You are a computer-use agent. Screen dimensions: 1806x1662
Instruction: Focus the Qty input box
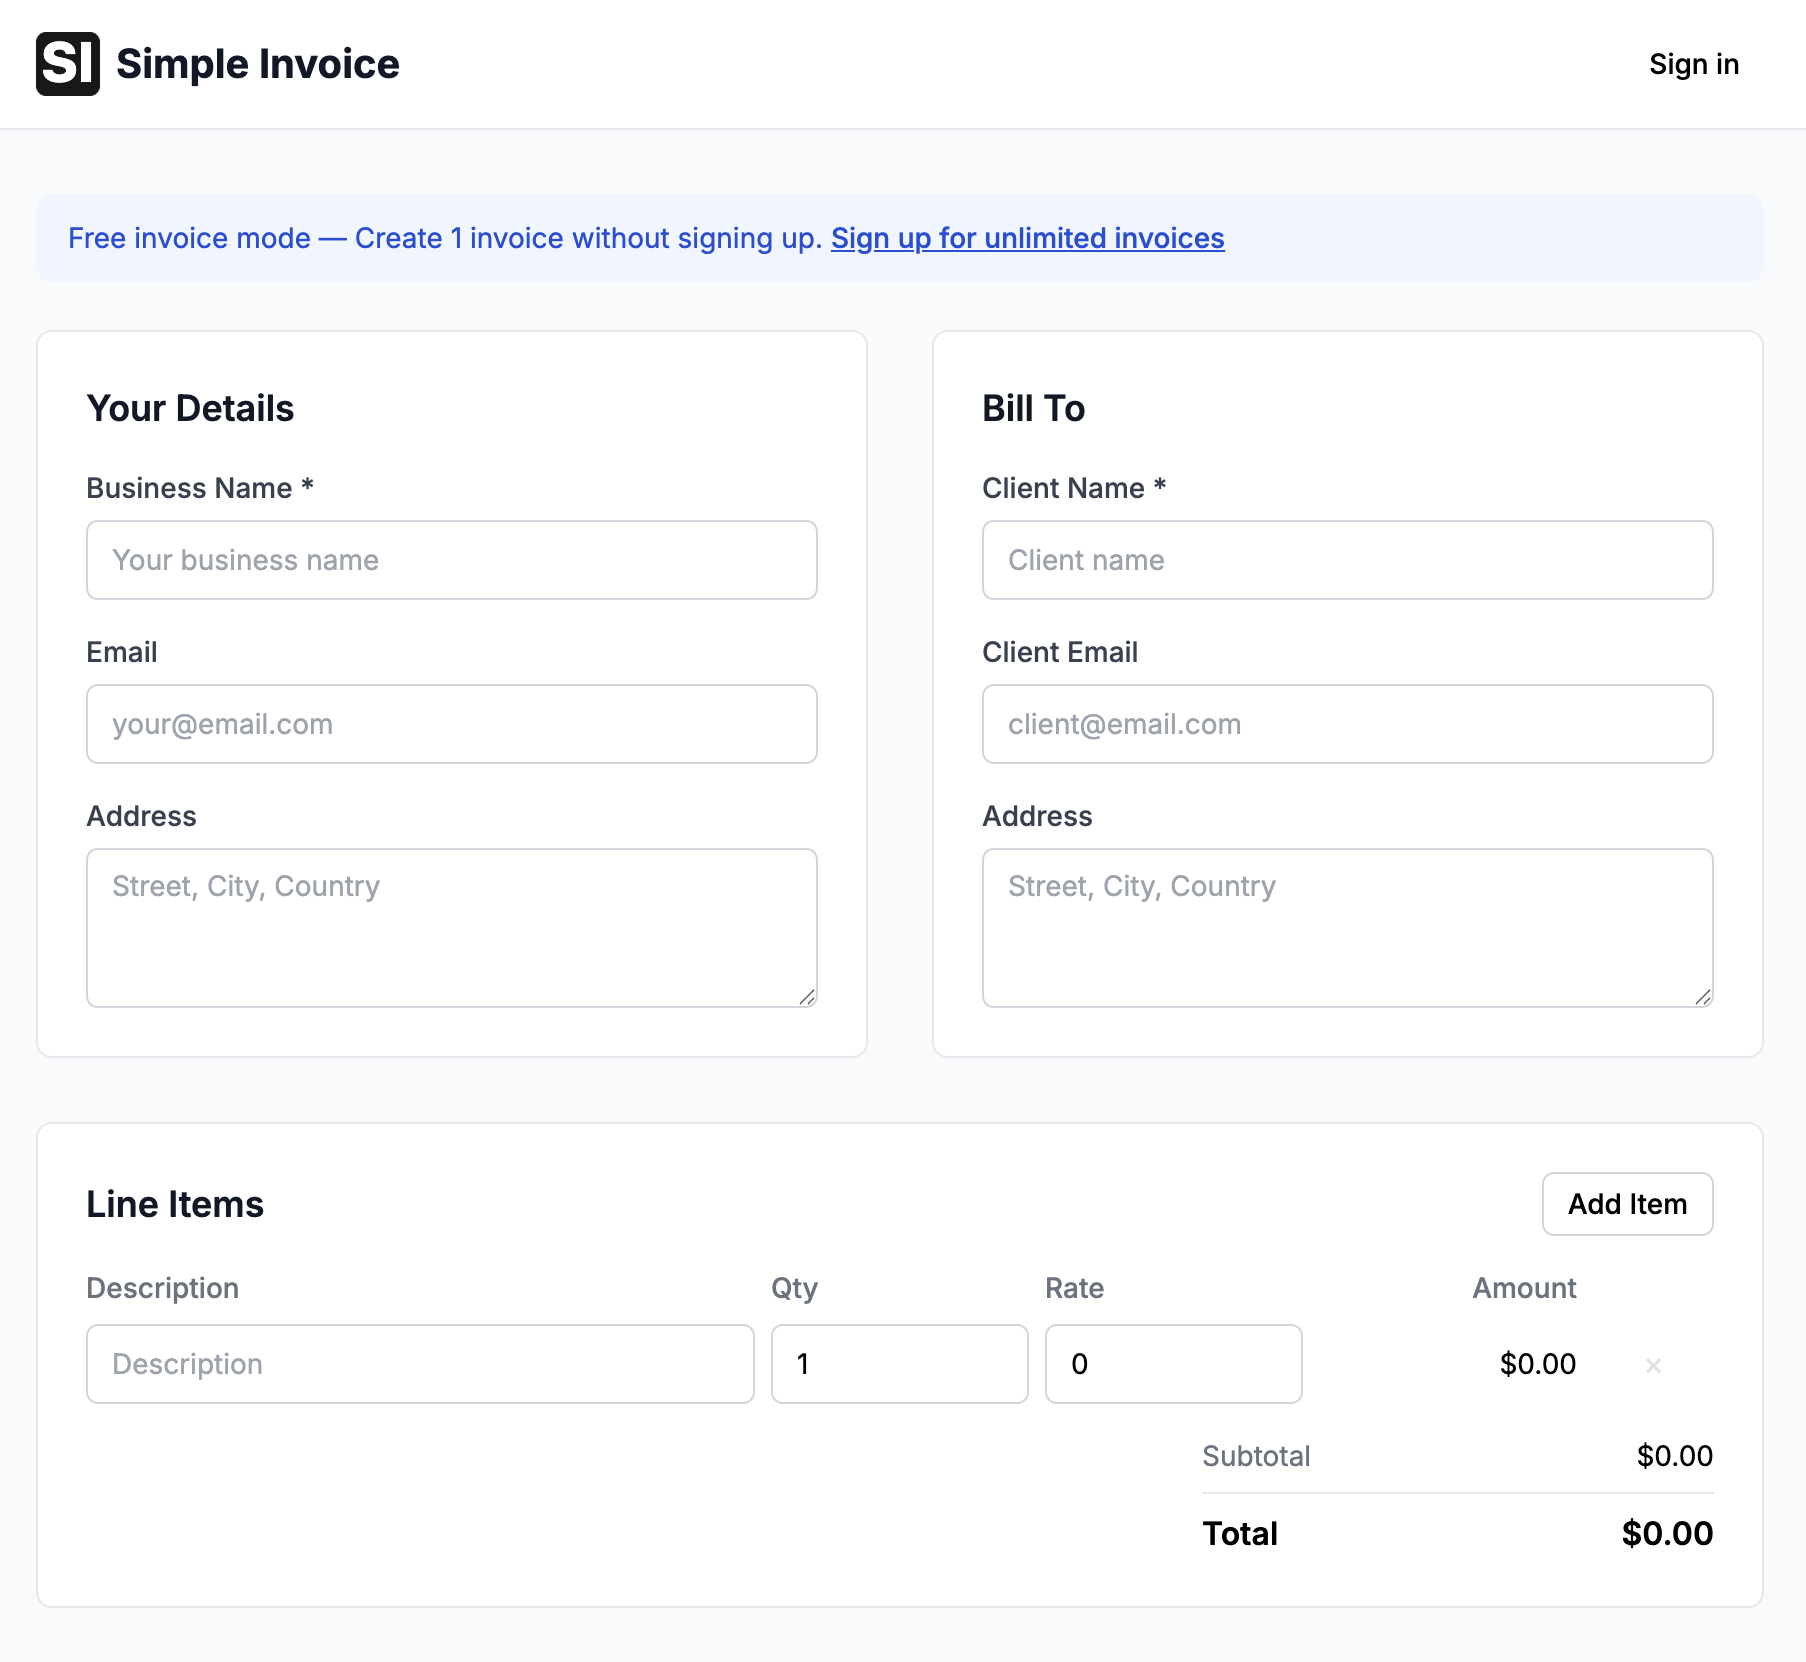[899, 1364]
